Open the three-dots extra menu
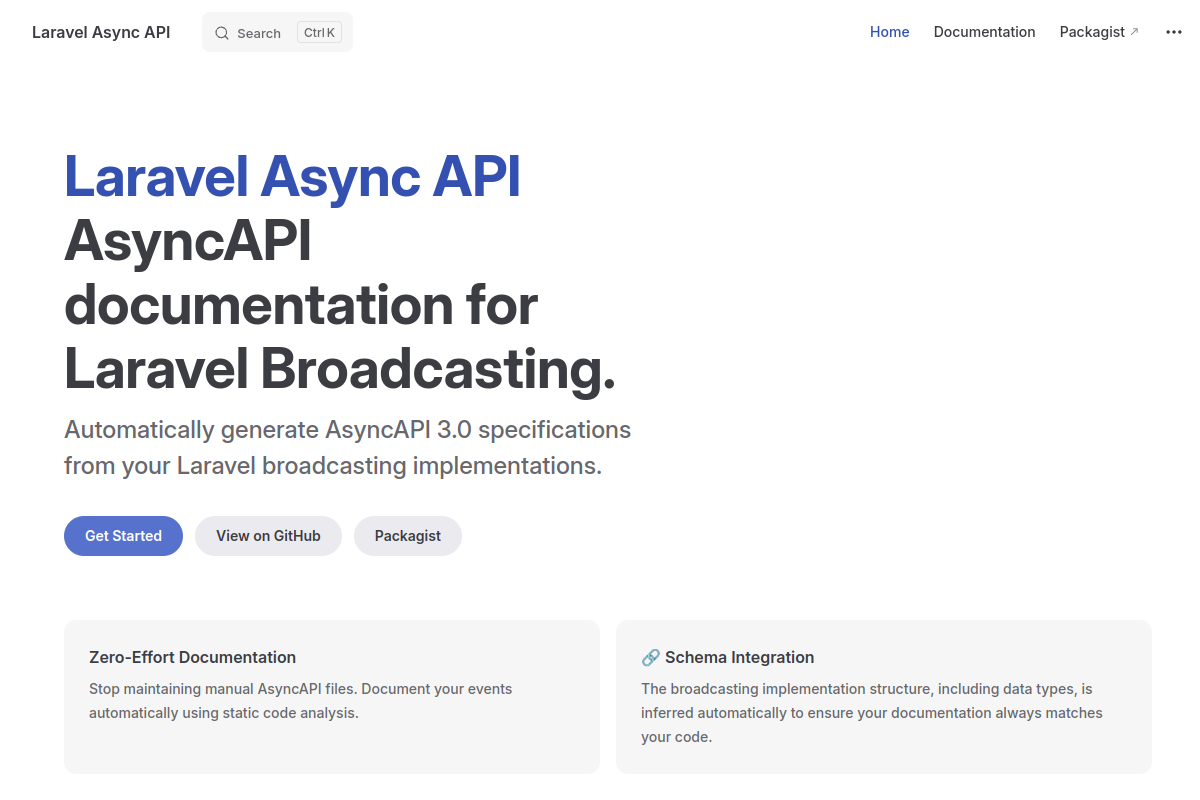Viewport: 1200px width, 800px height. click(x=1174, y=32)
